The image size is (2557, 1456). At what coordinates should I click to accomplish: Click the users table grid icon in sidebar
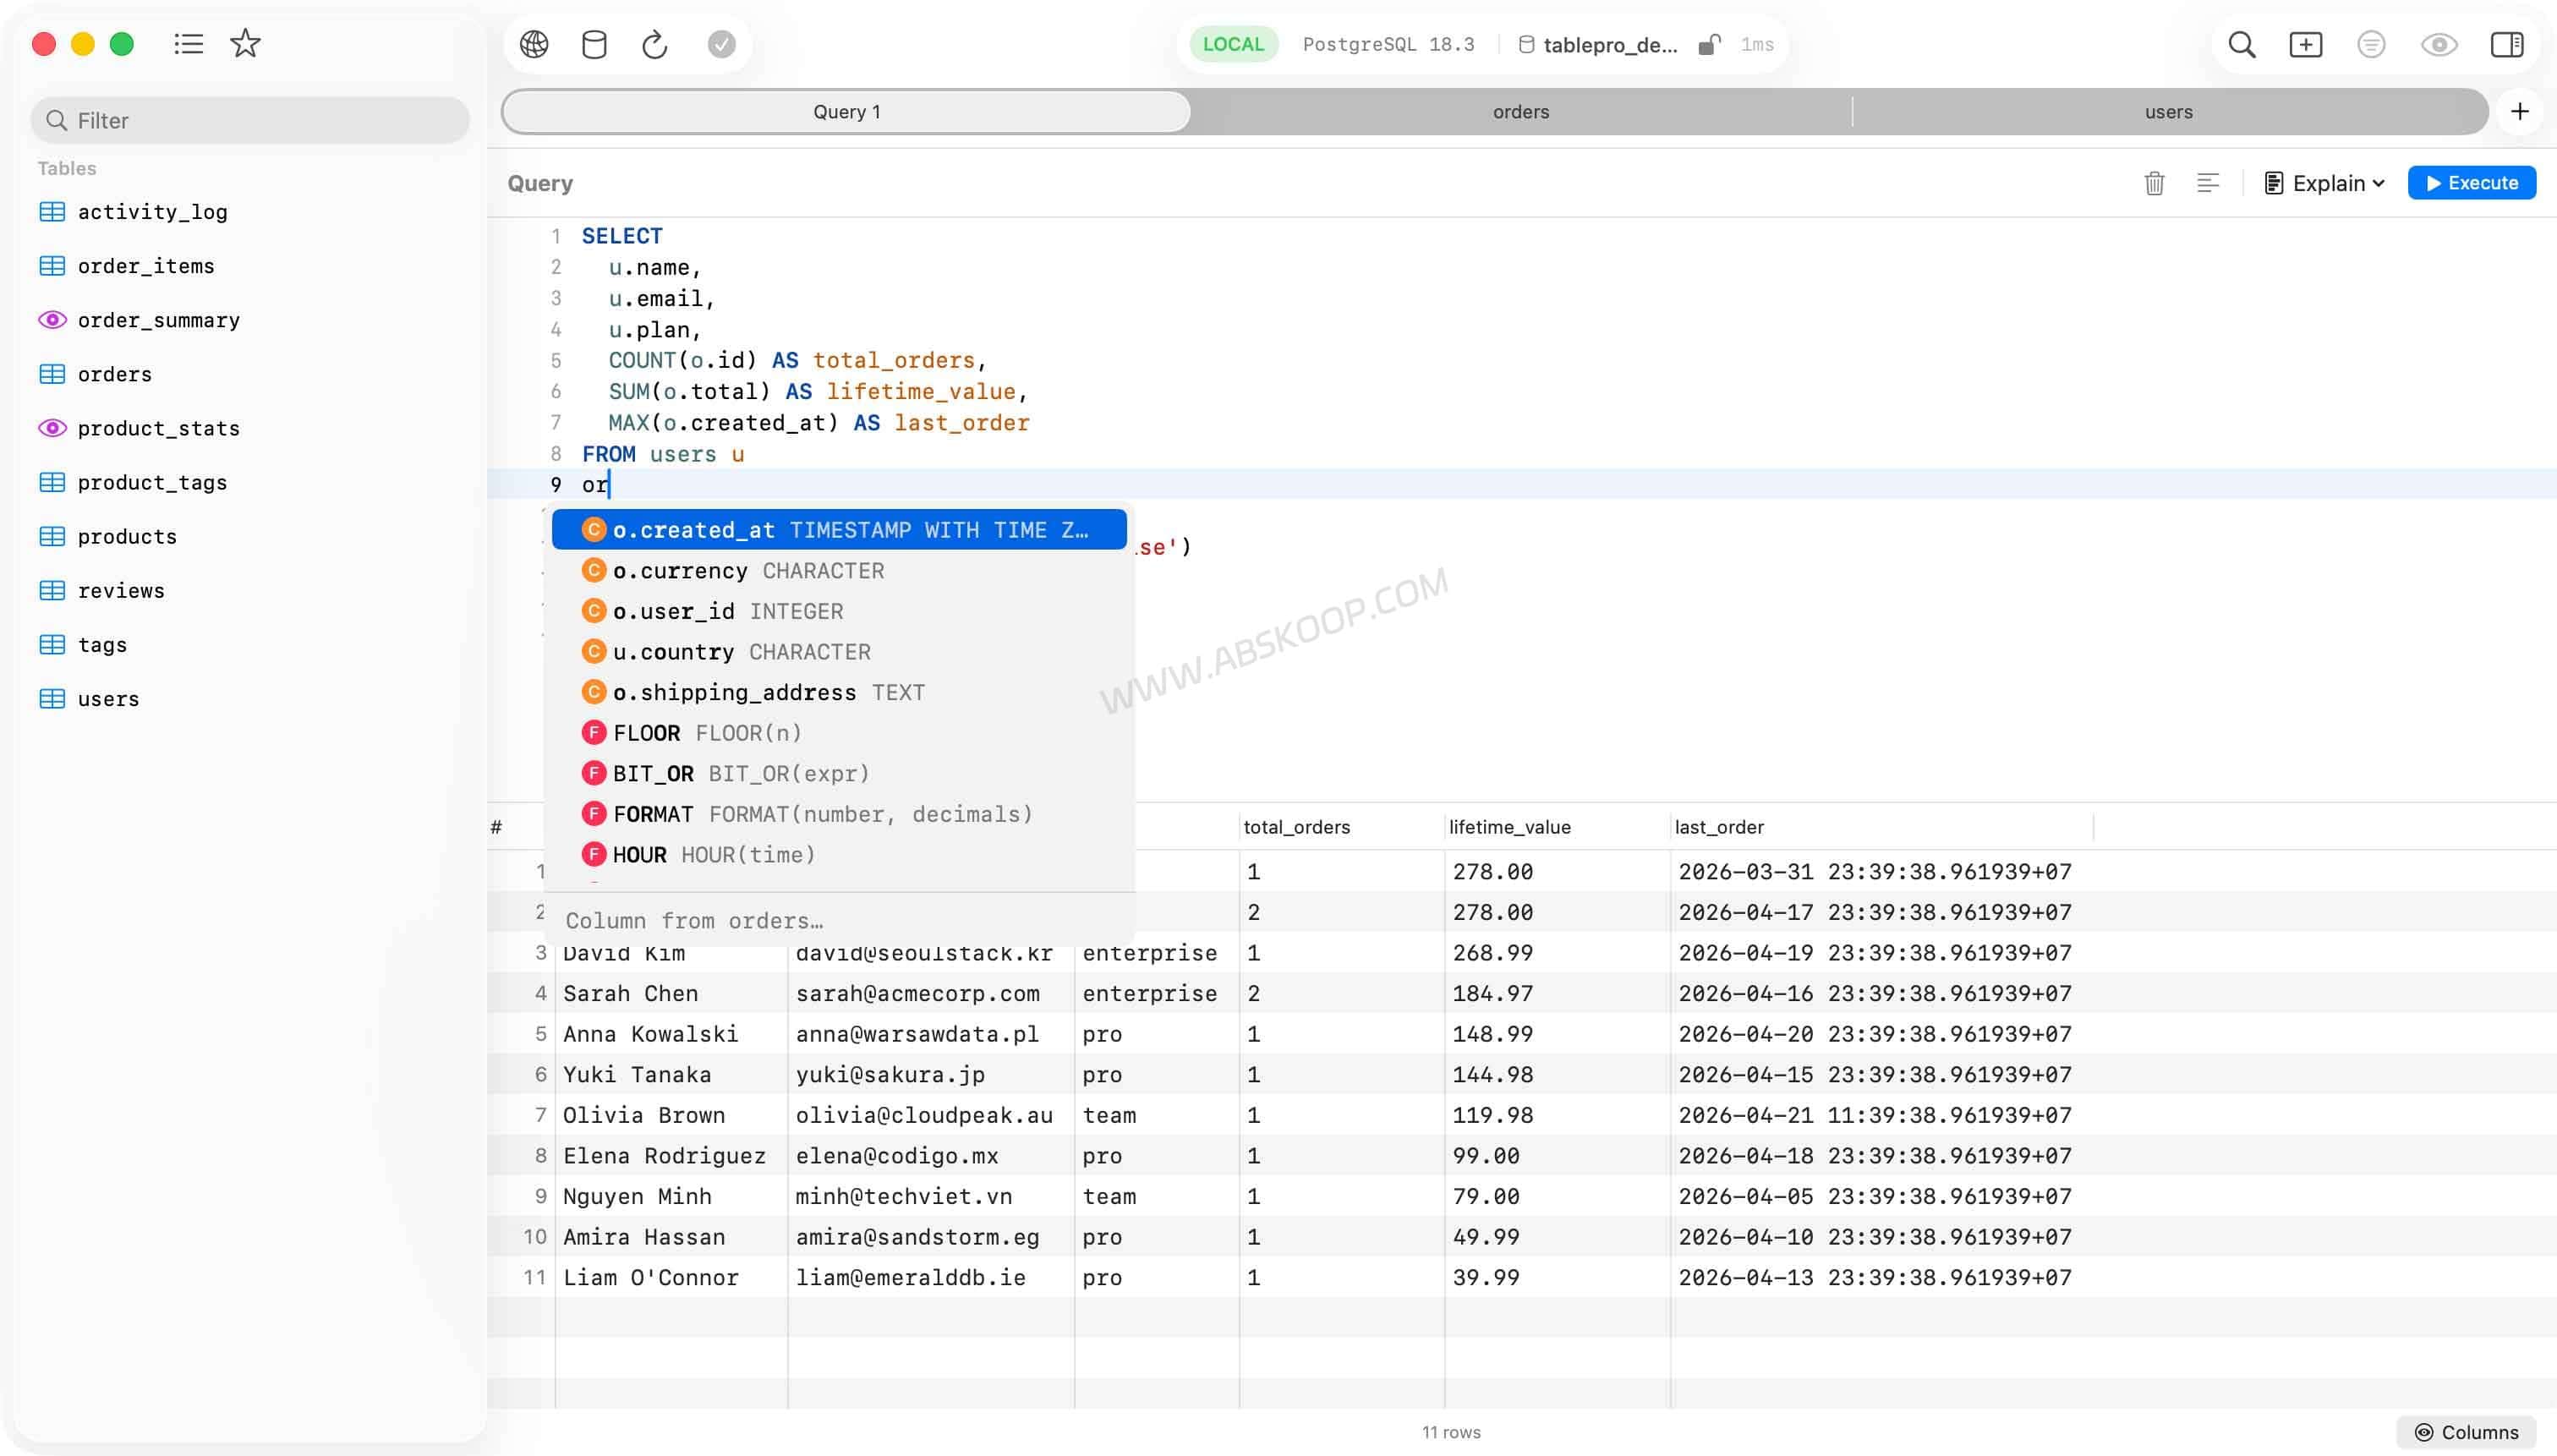[x=52, y=699]
